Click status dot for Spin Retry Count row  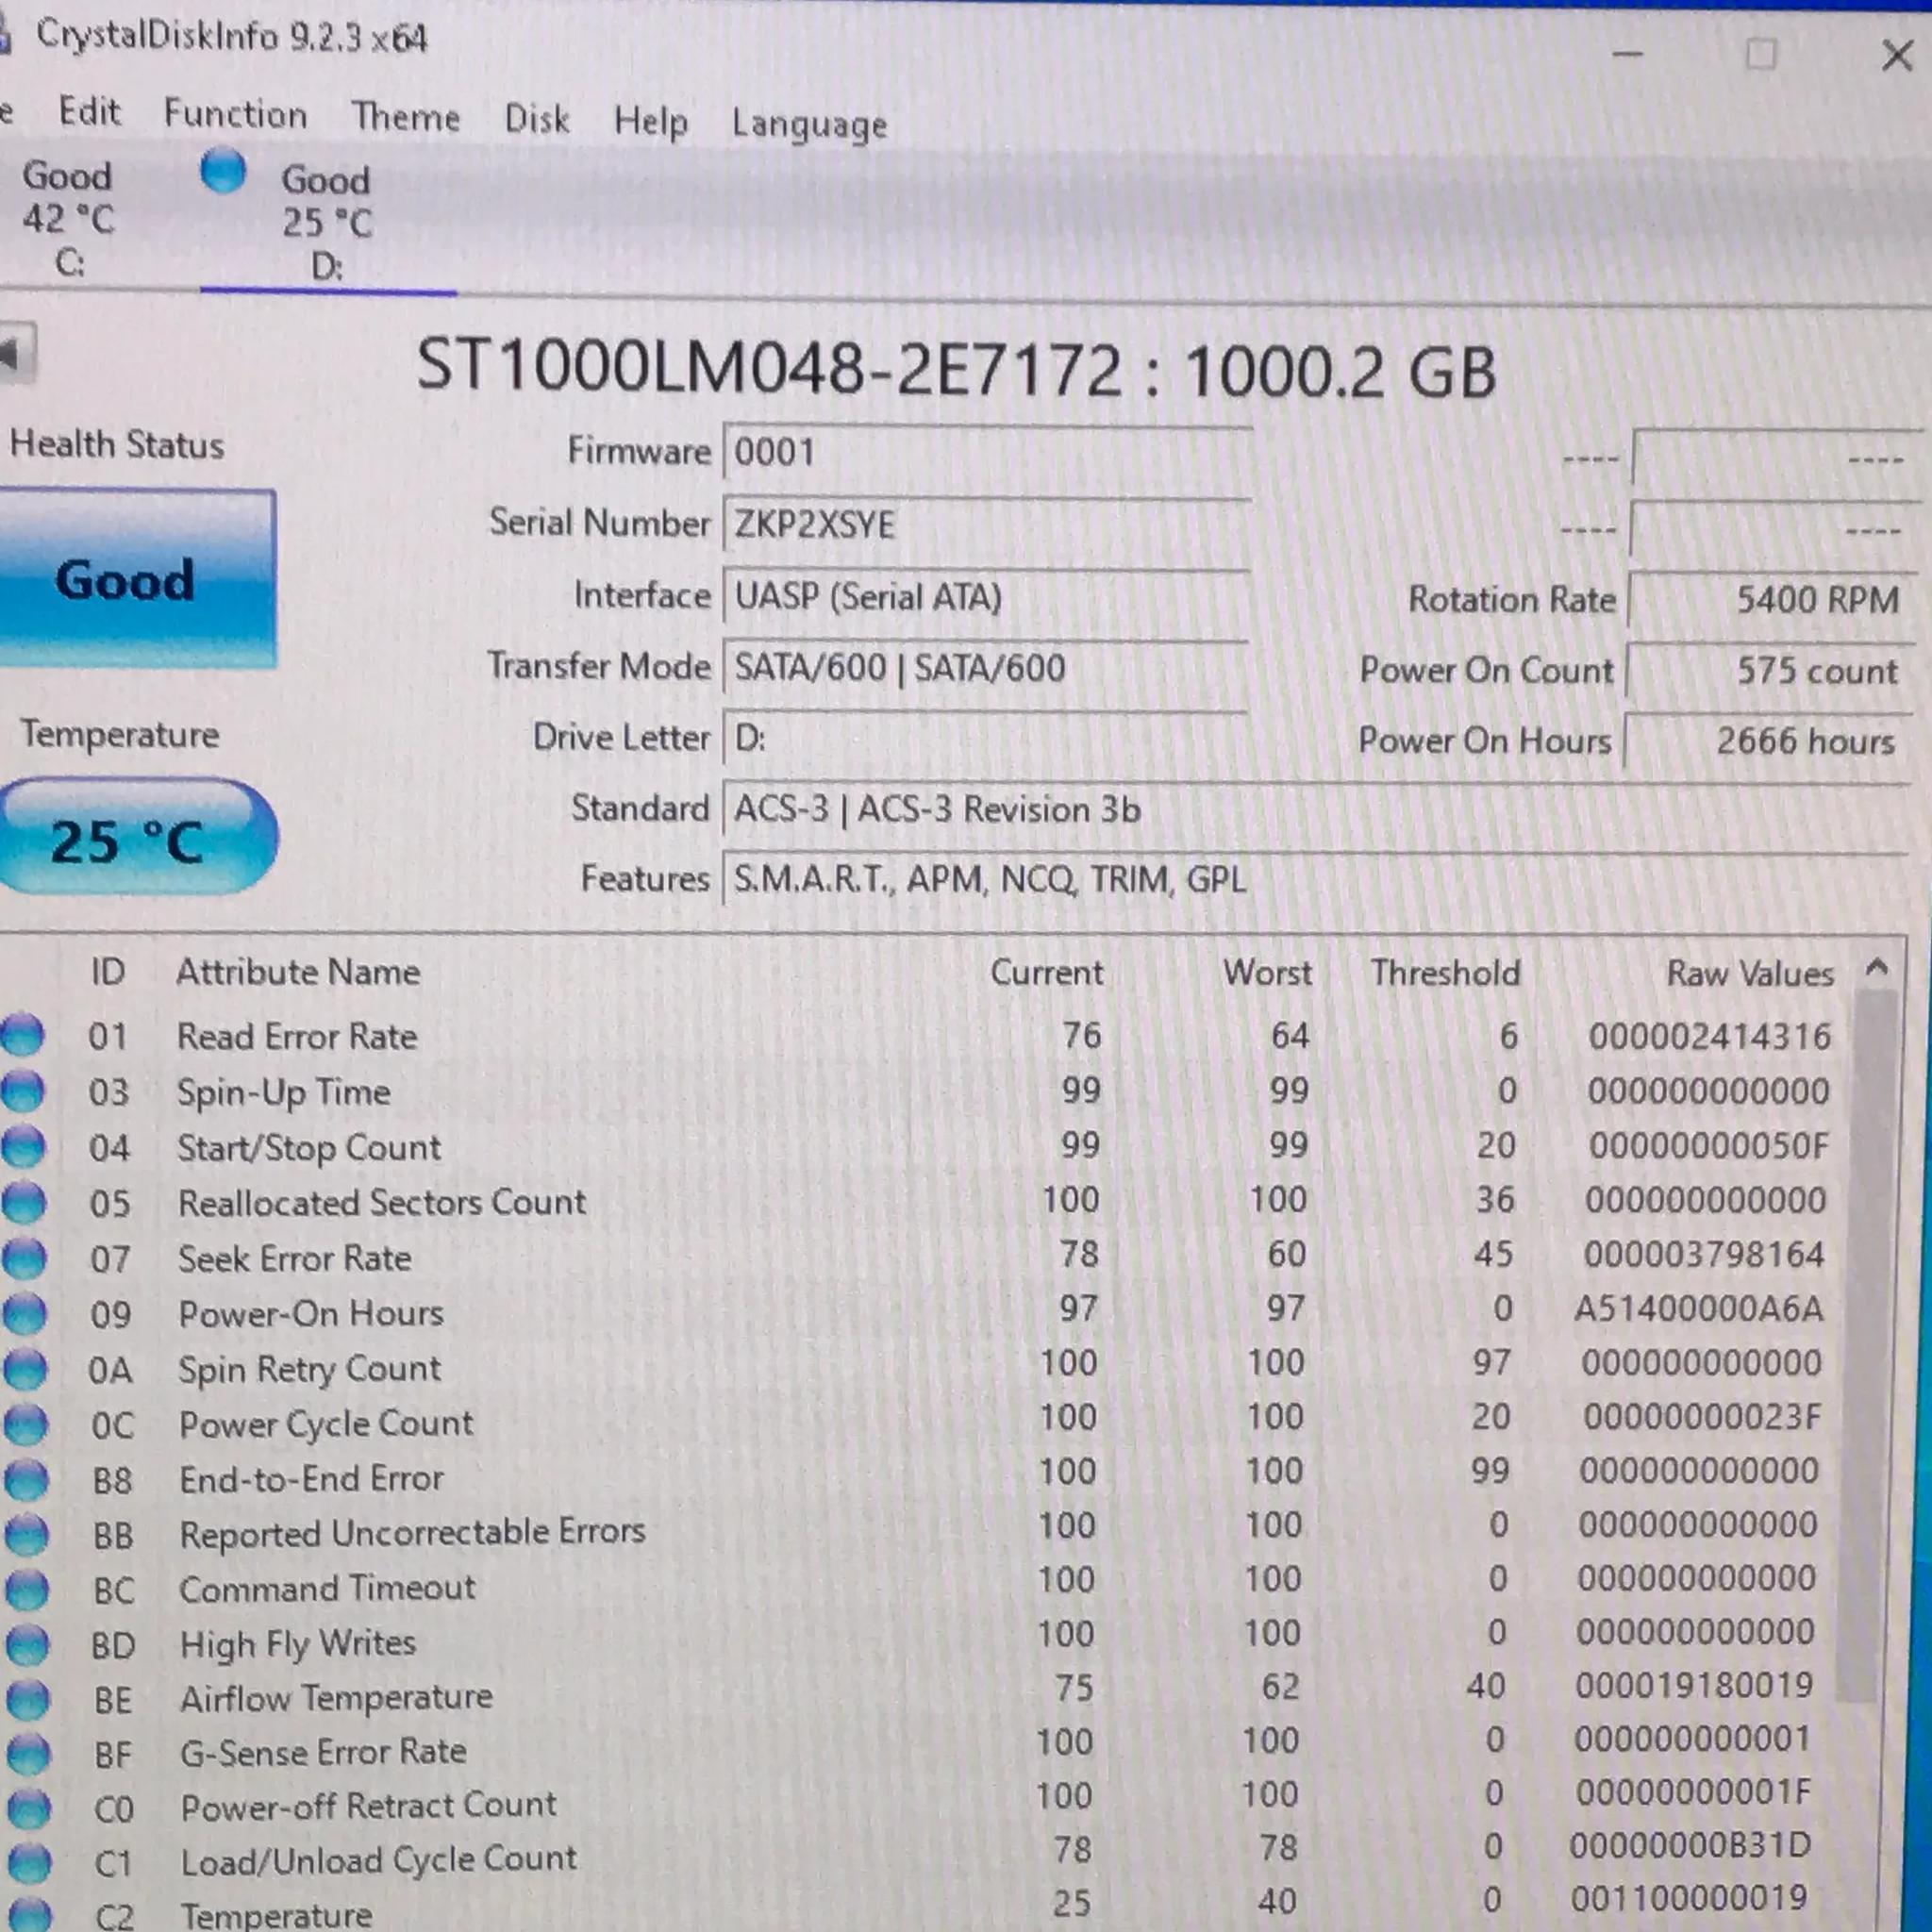[25, 1368]
